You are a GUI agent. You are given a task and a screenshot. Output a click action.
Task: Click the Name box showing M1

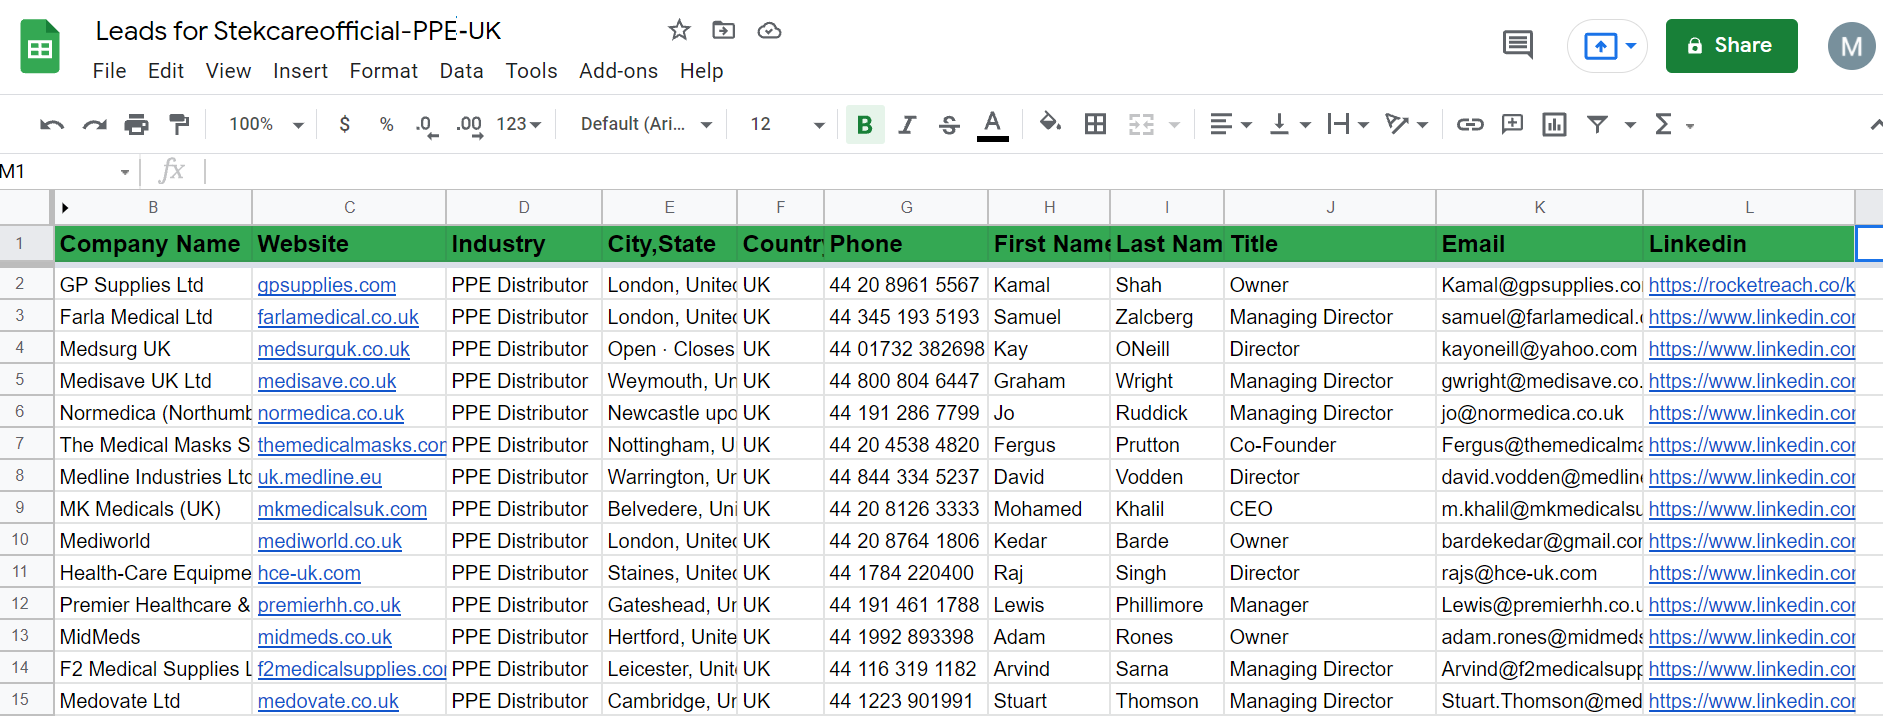click(66, 171)
